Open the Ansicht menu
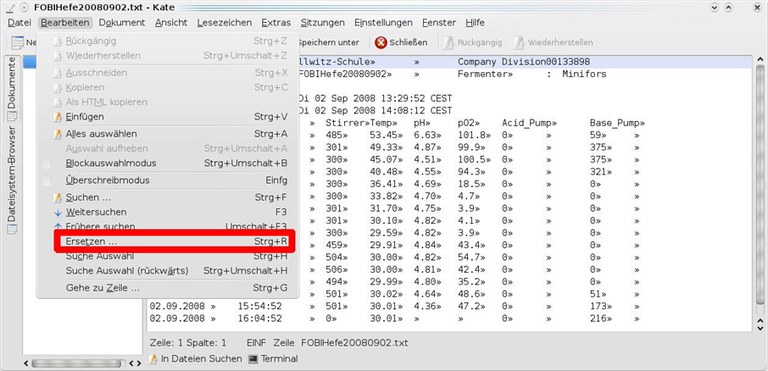The image size is (768, 371). click(x=171, y=23)
